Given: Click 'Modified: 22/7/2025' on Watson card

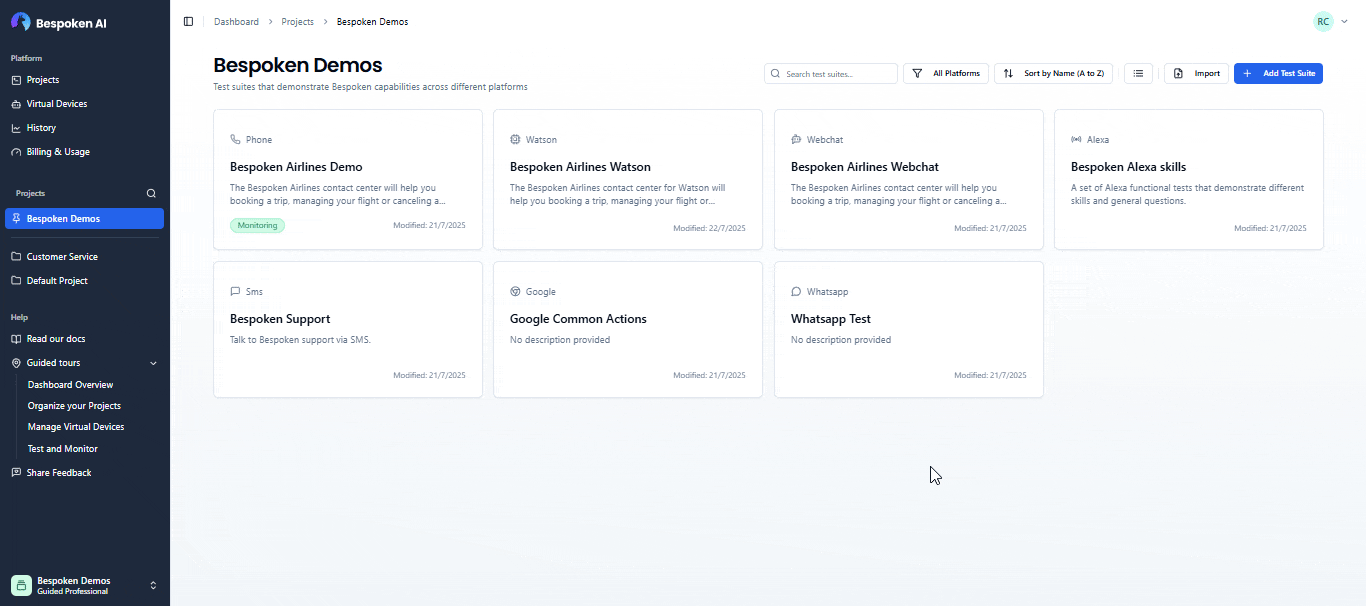Looking at the screenshot, I should (709, 228).
